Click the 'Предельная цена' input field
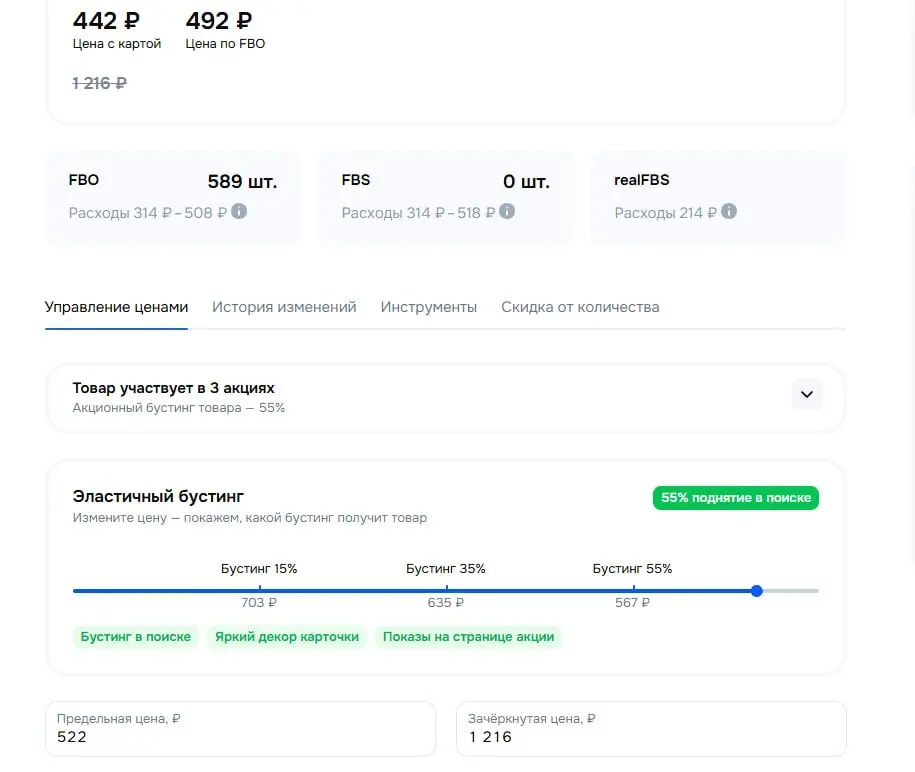This screenshot has width=915, height=772. tap(240, 729)
